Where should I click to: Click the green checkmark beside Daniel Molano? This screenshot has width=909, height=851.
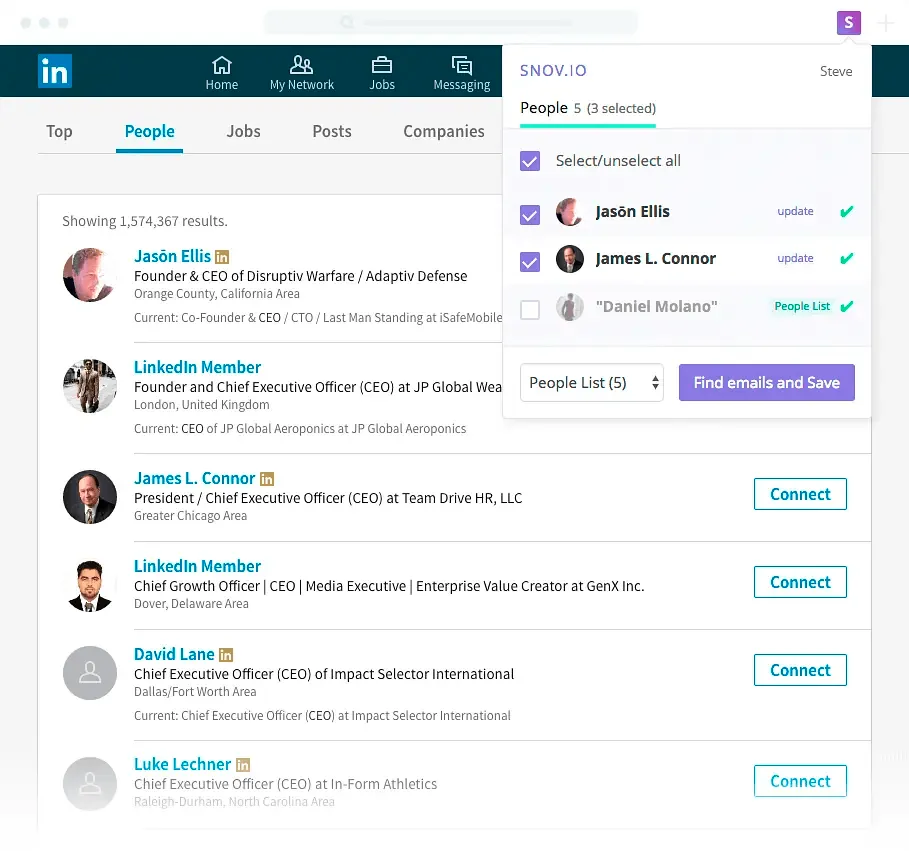pyautogui.click(x=846, y=306)
